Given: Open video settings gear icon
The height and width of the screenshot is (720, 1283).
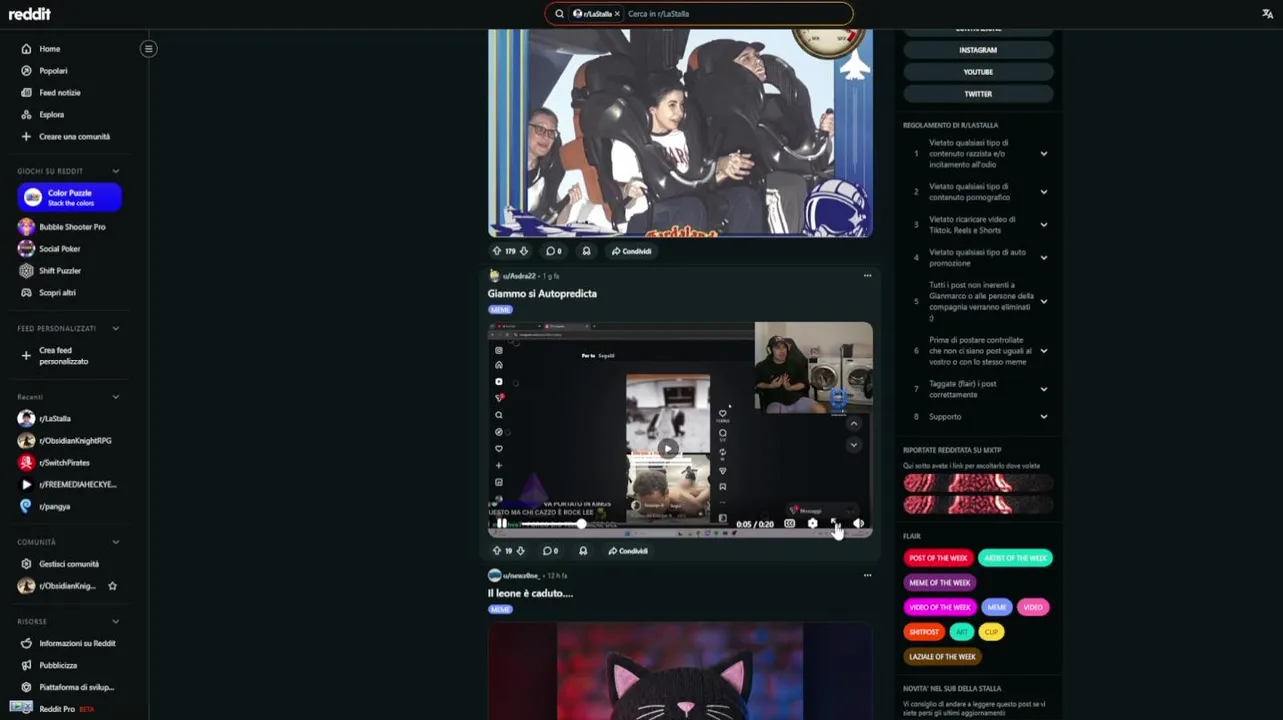Looking at the screenshot, I should point(812,523).
